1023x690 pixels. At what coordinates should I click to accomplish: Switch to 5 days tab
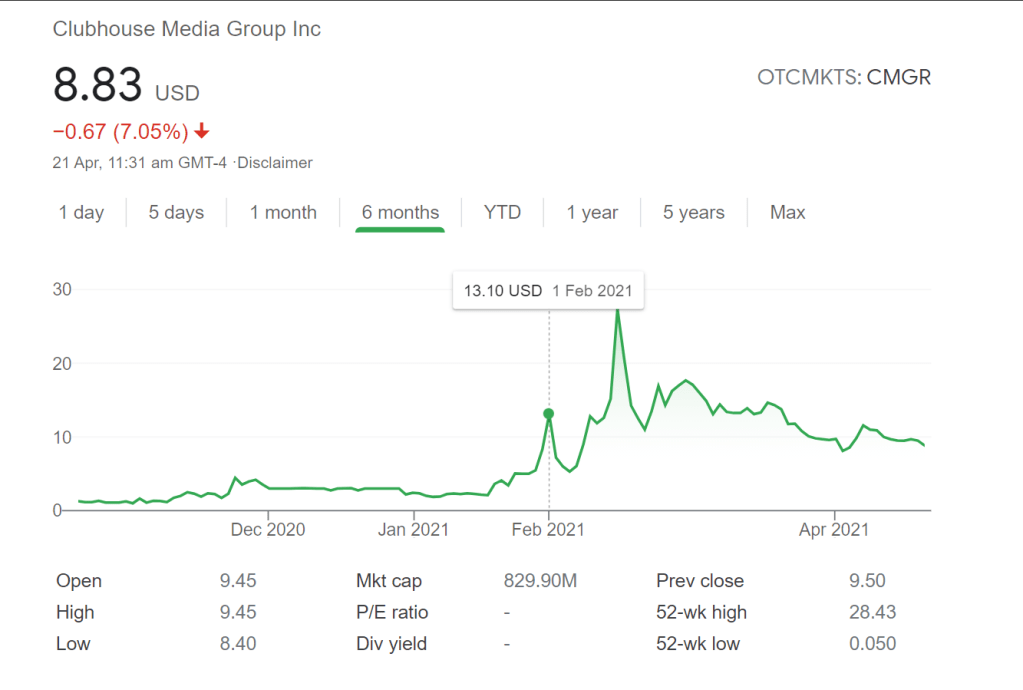pos(176,212)
